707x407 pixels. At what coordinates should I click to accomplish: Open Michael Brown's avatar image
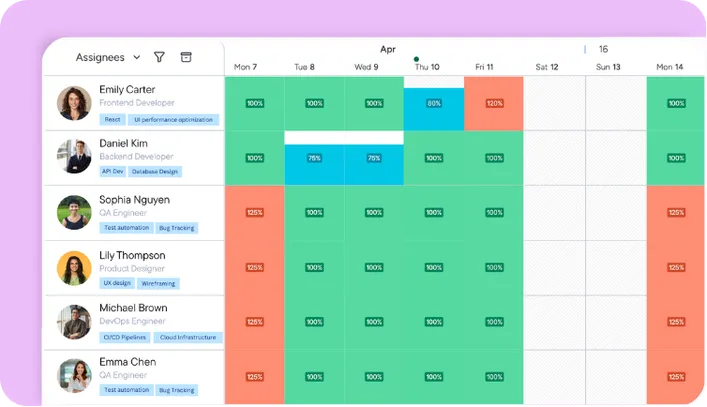74,322
